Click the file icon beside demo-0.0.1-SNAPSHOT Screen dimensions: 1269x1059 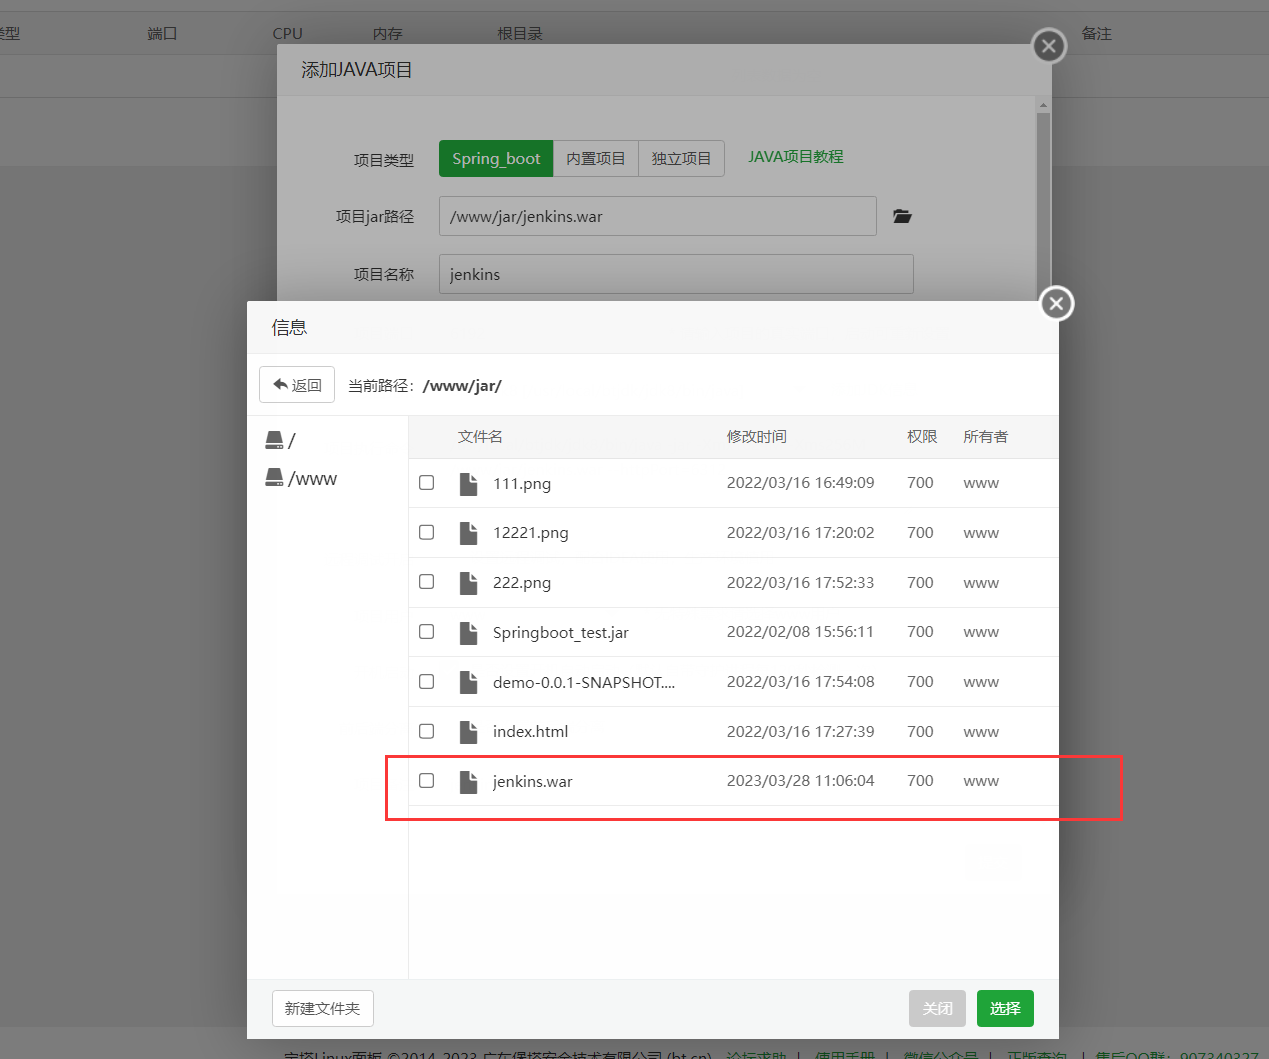coord(468,681)
